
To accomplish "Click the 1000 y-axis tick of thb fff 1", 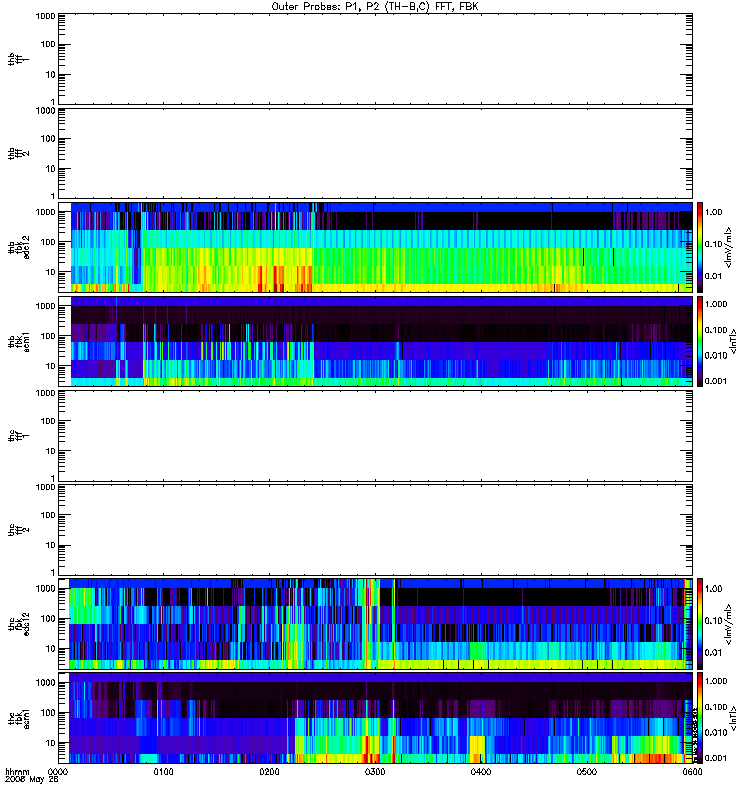I will [45, 16].
